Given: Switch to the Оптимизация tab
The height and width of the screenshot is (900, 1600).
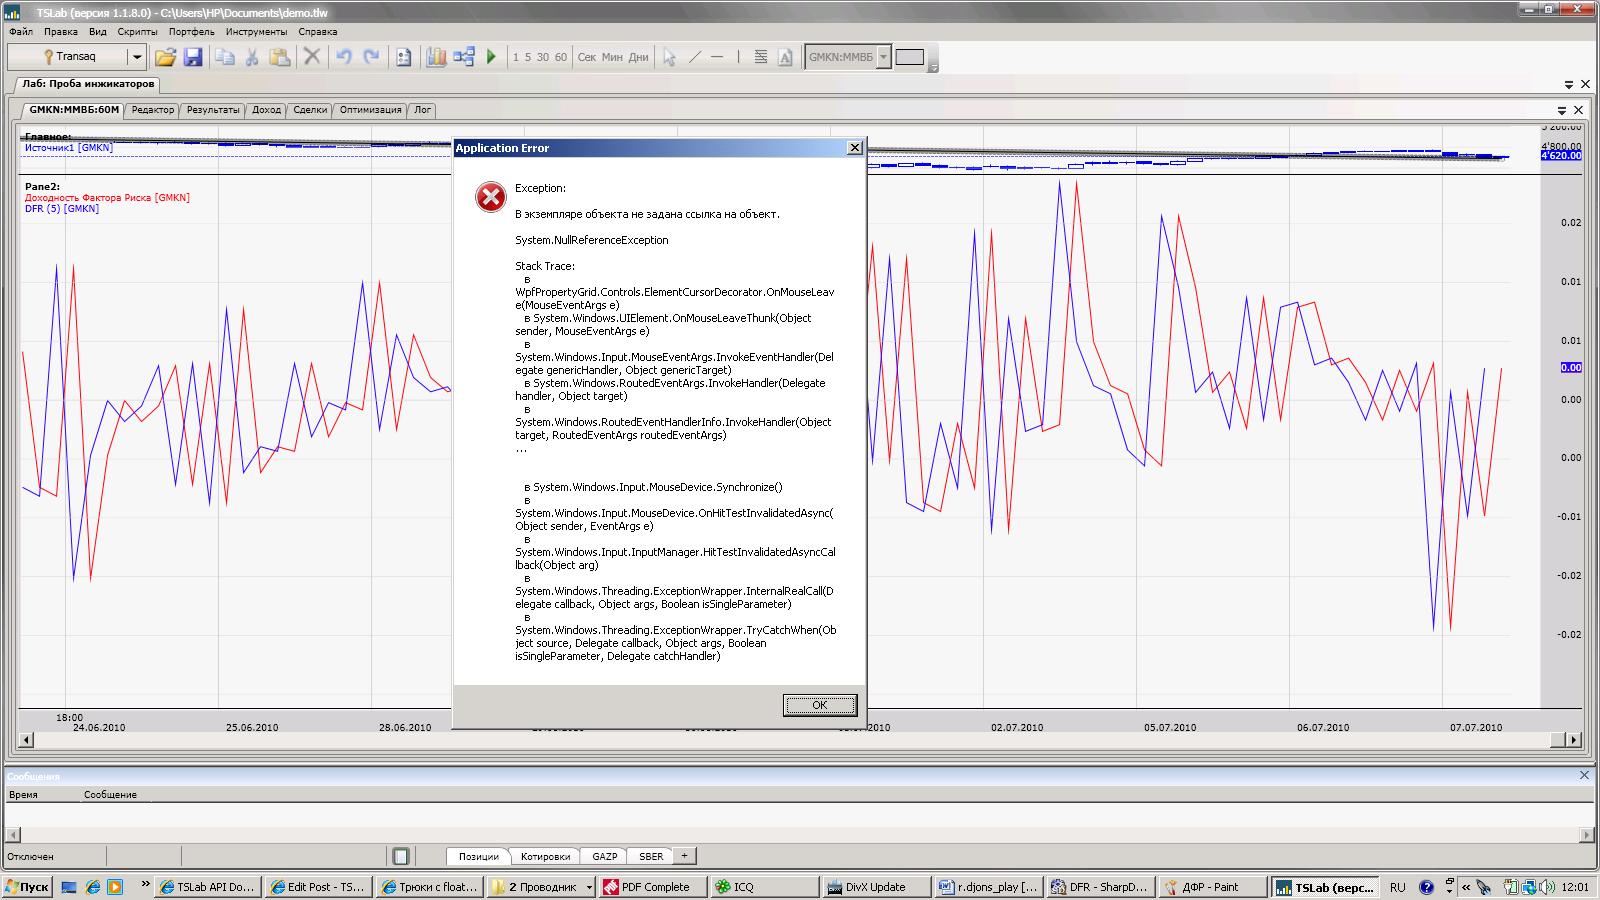Looking at the screenshot, I should (x=370, y=110).
